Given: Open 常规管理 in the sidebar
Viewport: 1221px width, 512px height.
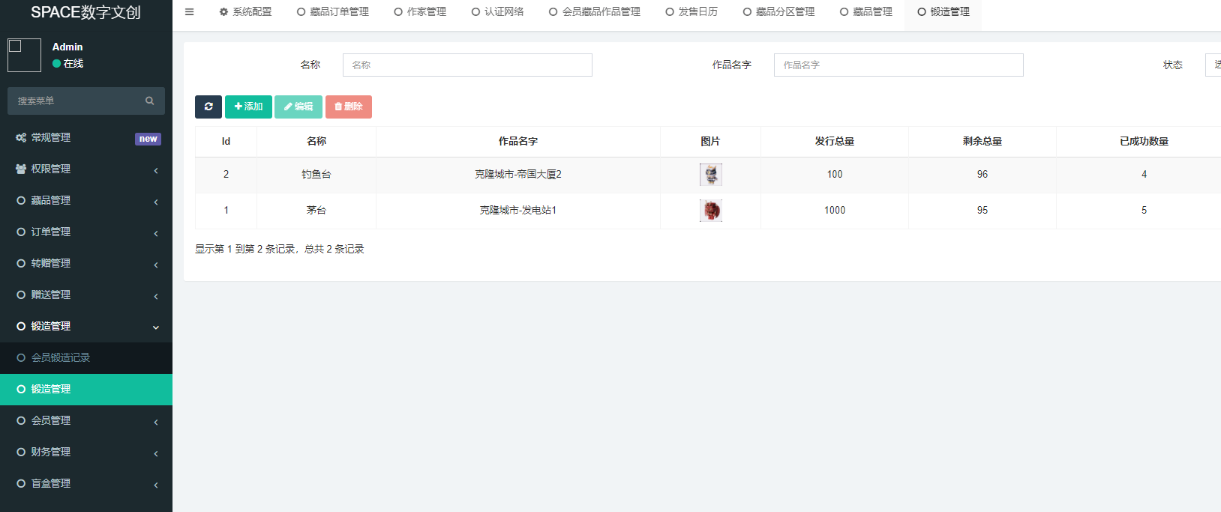Looking at the screenshot, I should [x=86, y=138].
